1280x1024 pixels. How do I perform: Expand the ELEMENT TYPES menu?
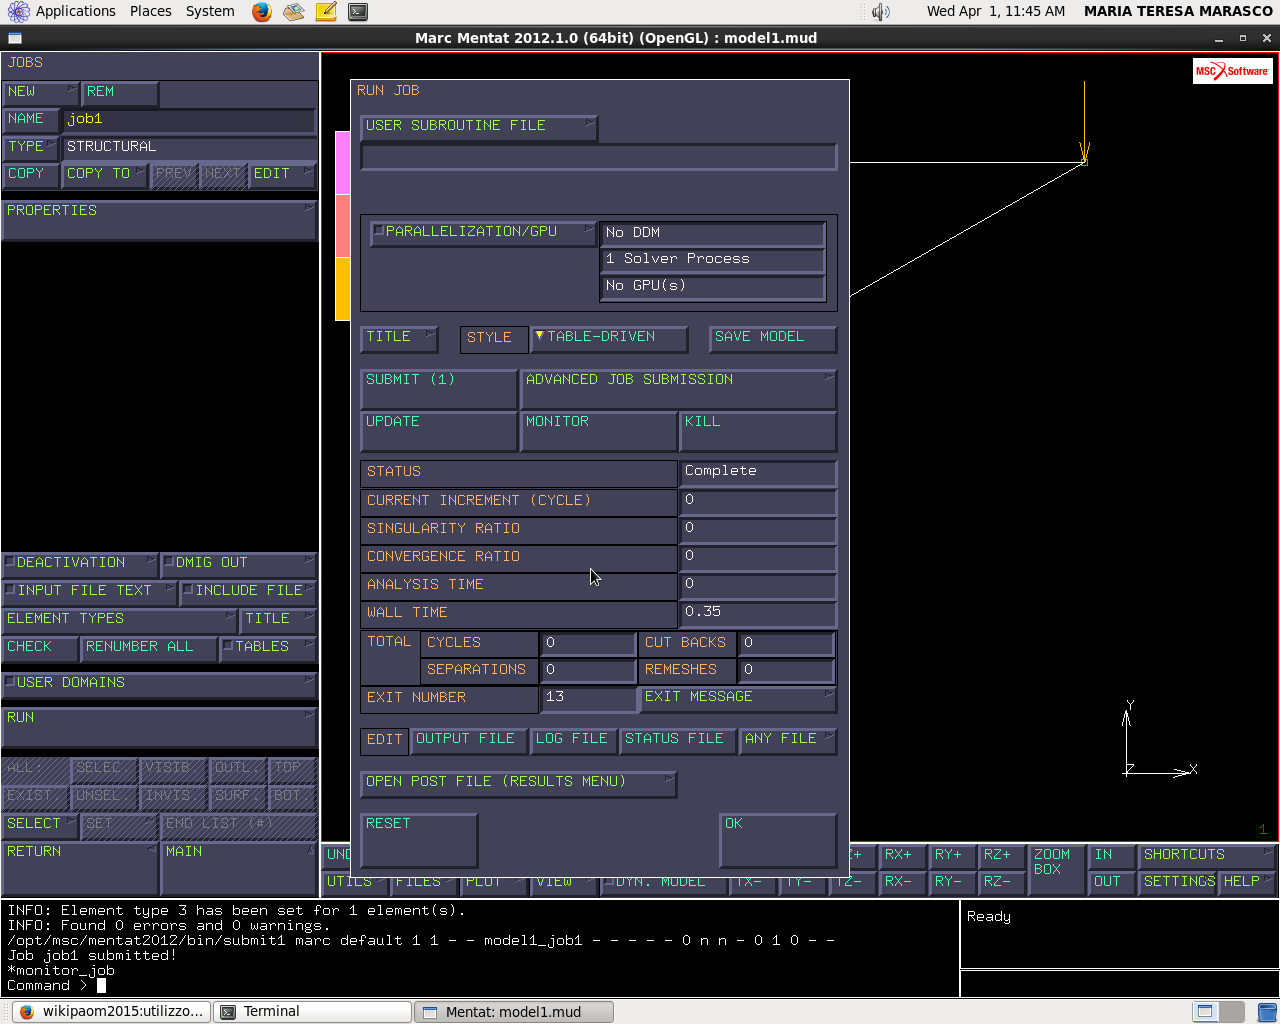coord(120,619)
